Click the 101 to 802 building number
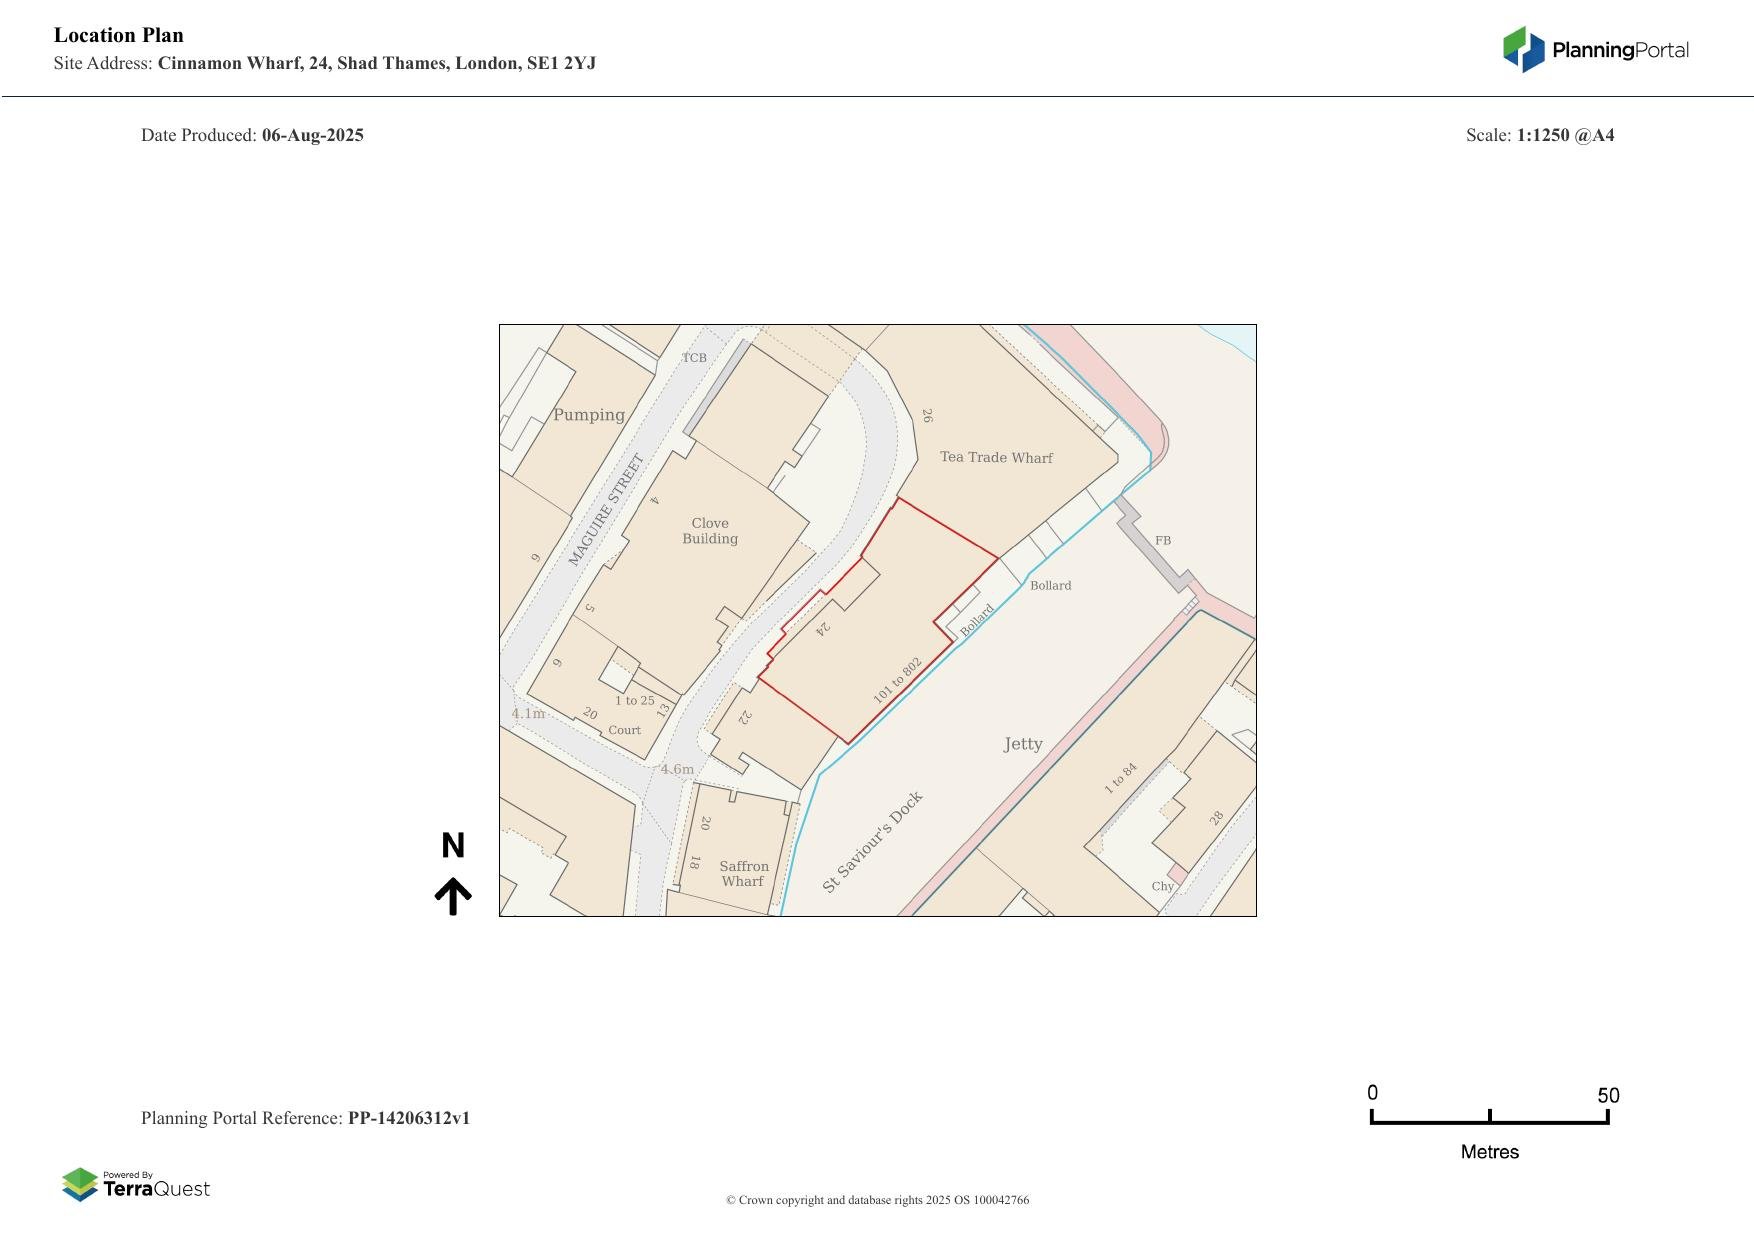 [x=897, y=681]
